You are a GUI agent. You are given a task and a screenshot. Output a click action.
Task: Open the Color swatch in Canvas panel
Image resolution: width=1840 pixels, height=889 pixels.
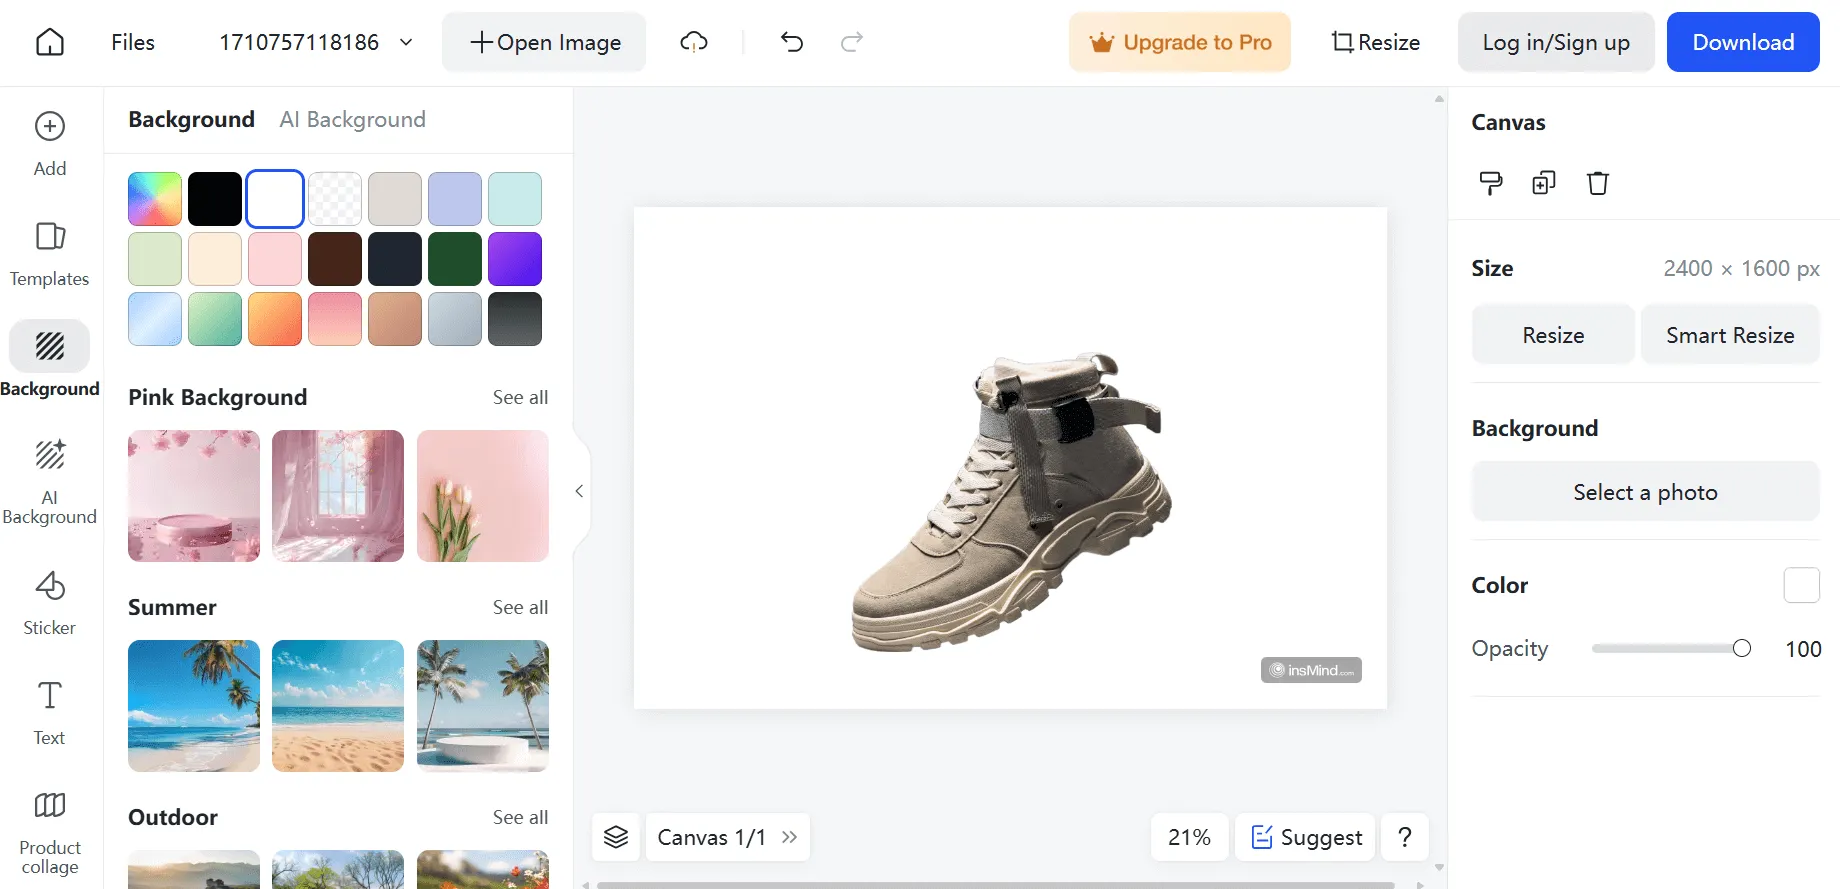click(1801, 585)
